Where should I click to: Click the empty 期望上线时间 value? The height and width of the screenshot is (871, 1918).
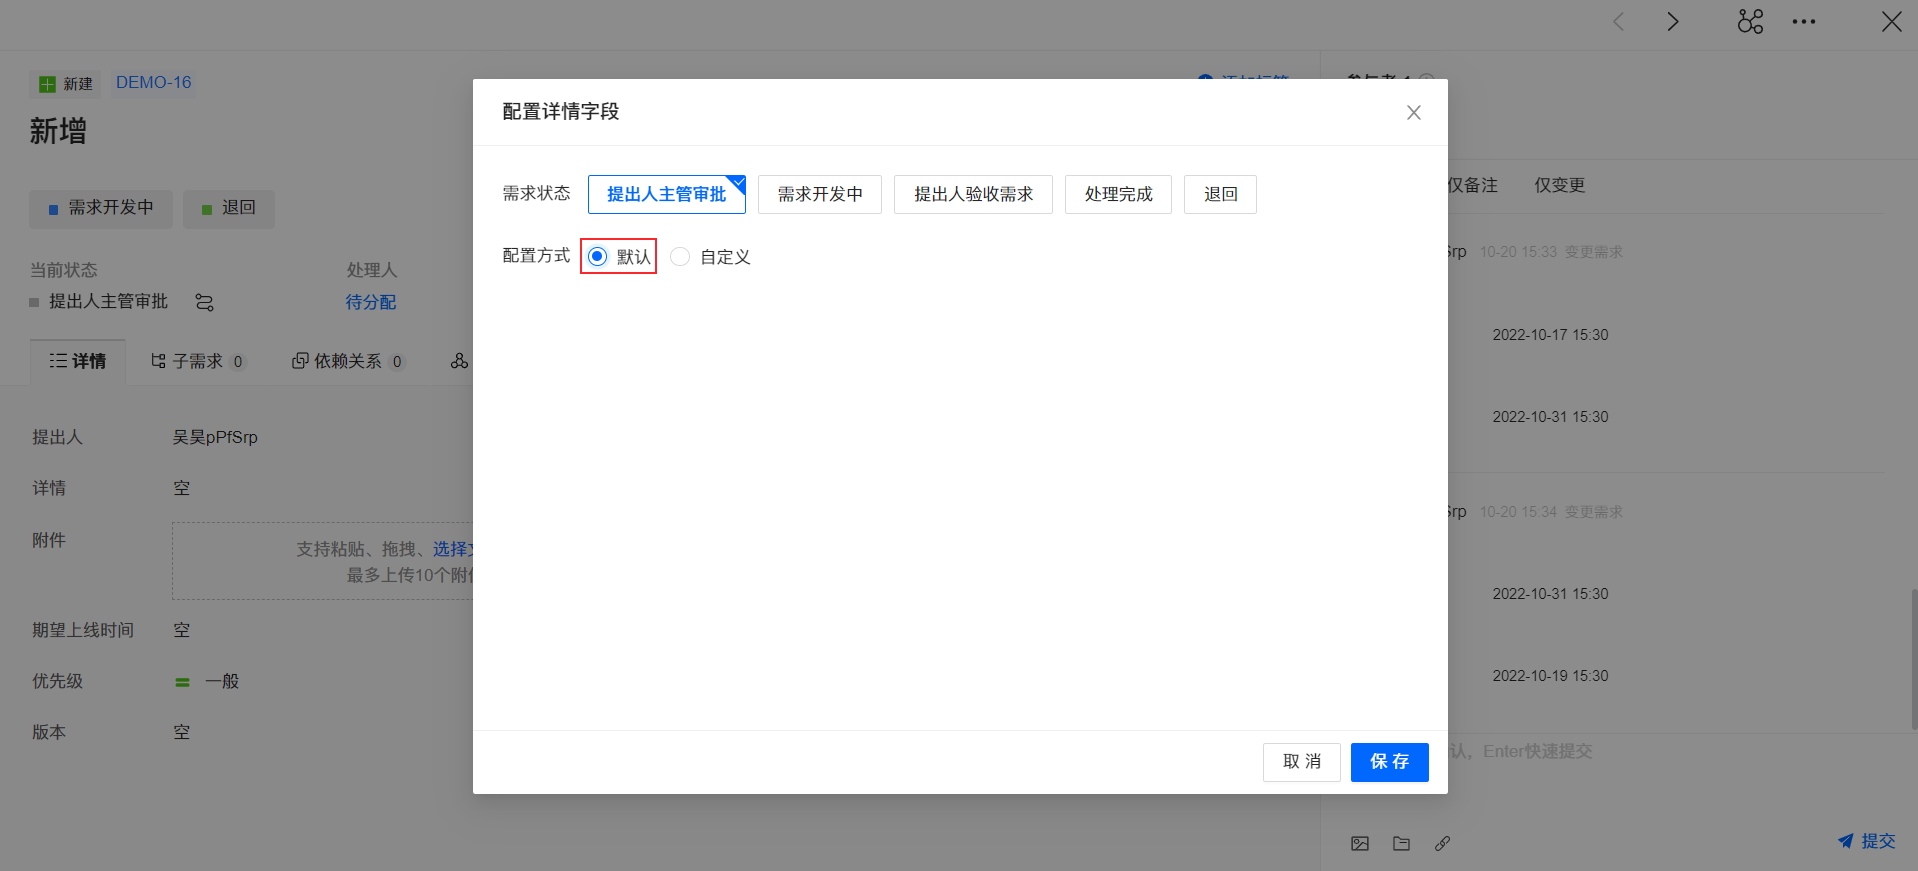tap(181, 630)
